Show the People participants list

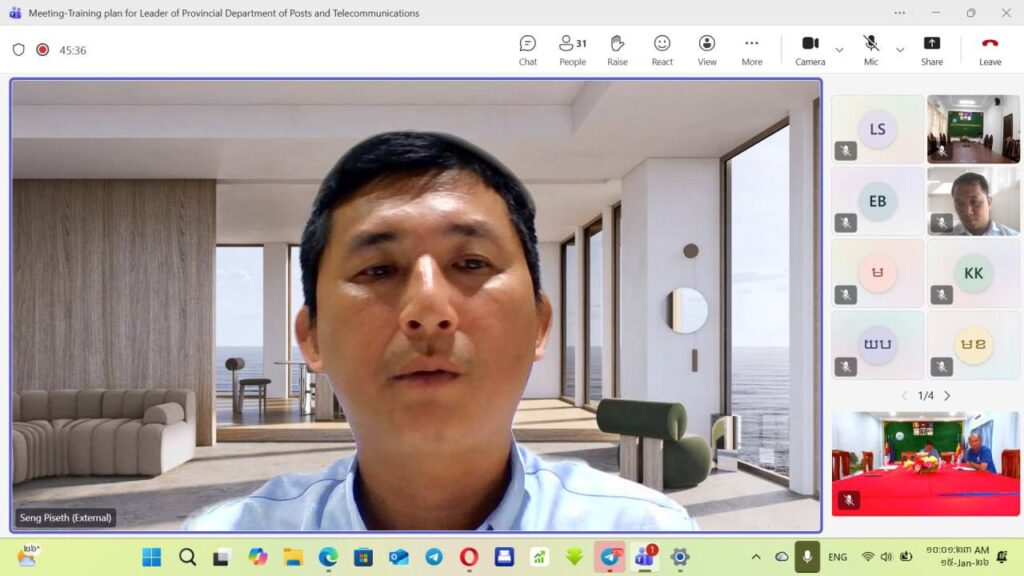pyautogui.click(x=572, y=50)
